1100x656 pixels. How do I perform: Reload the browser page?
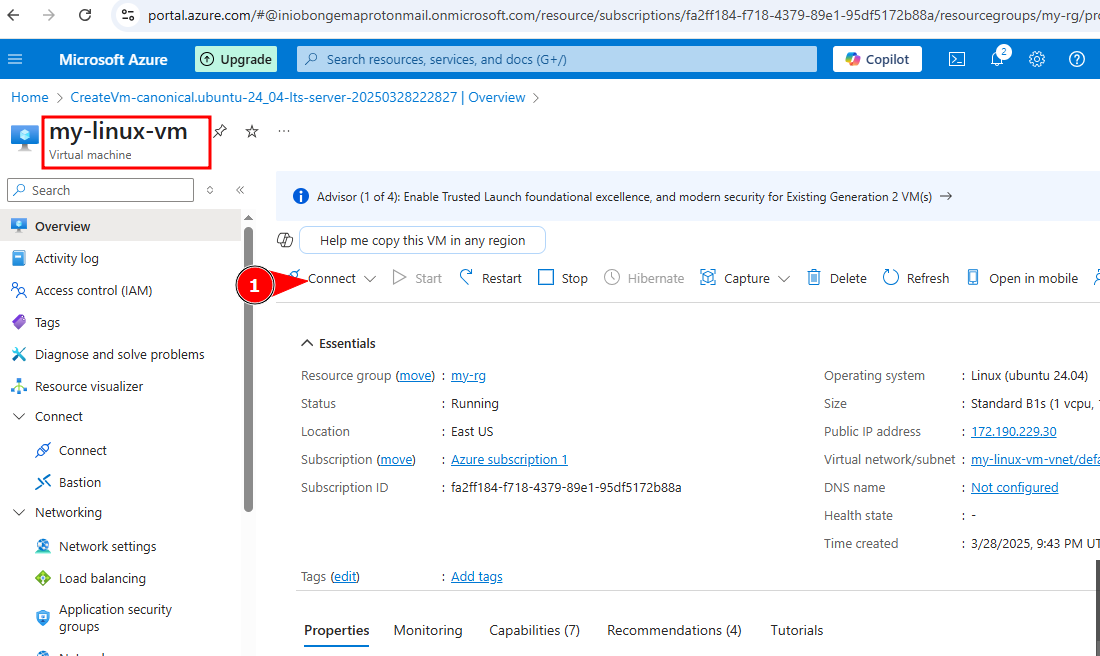[x=85, y=15]
